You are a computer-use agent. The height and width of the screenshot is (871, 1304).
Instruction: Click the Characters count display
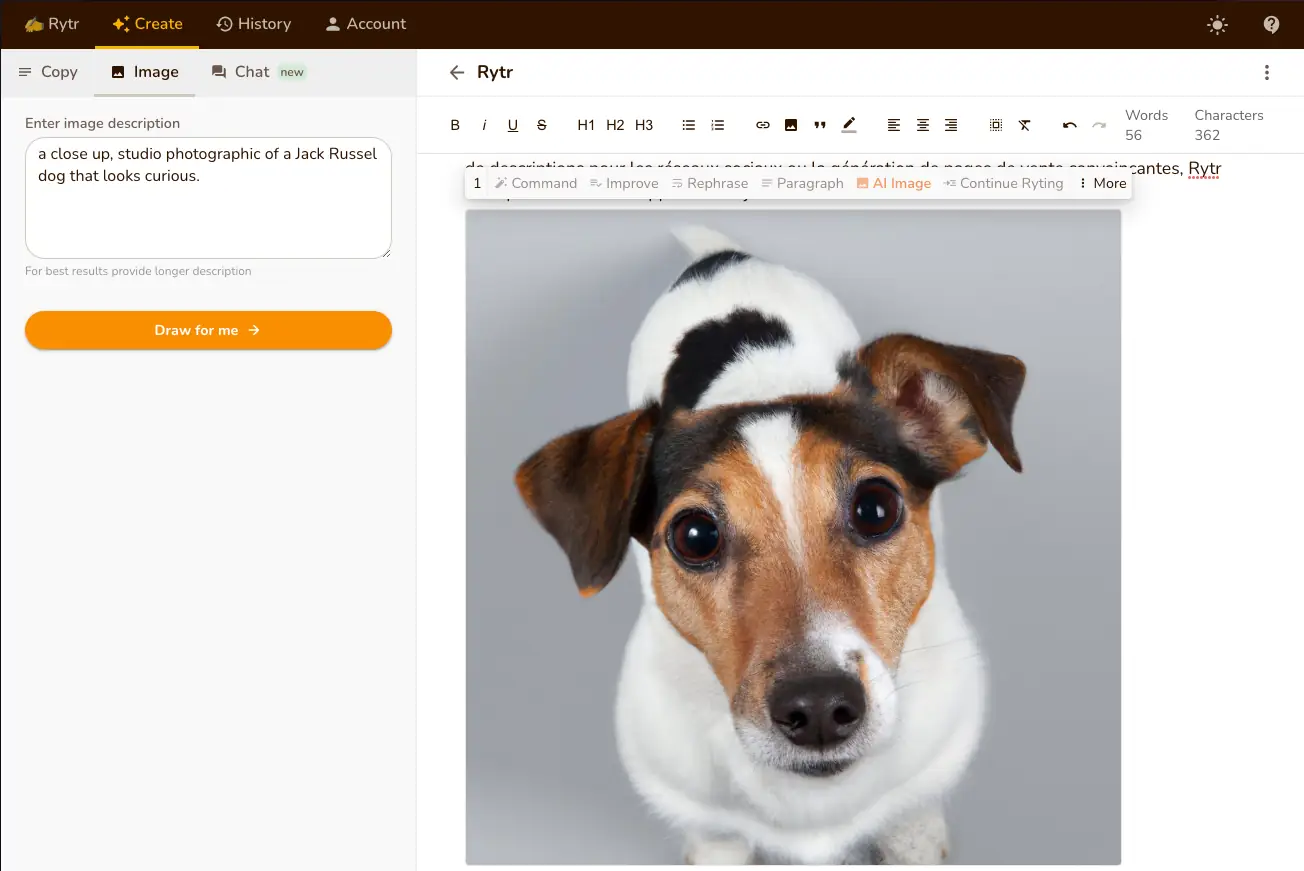(x=1229, y=125)
